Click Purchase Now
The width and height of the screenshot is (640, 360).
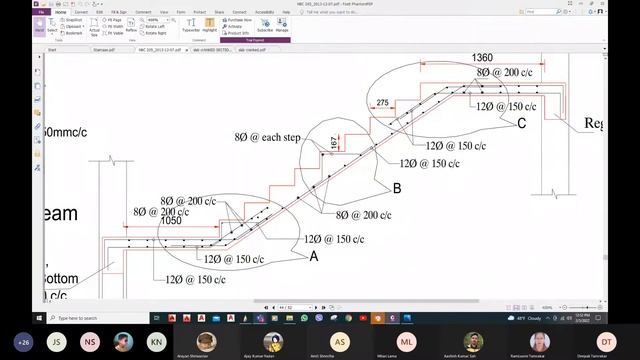(237, 20)
